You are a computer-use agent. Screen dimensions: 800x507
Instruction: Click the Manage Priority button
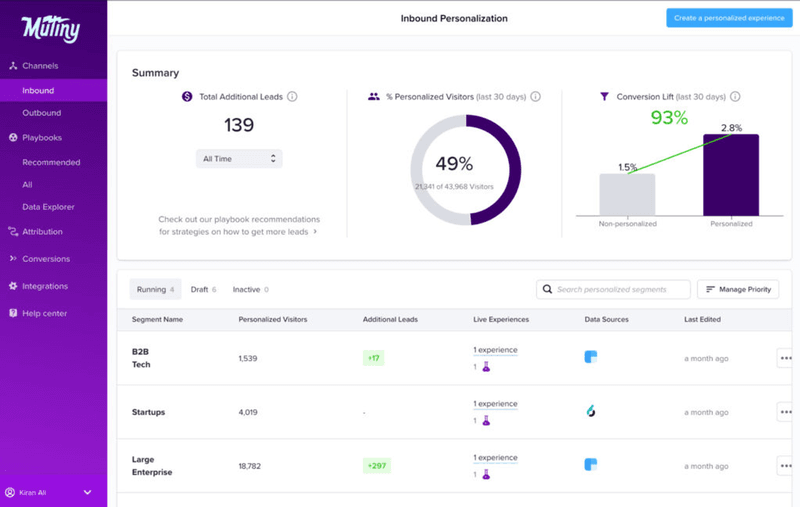[x=738, y=289]
